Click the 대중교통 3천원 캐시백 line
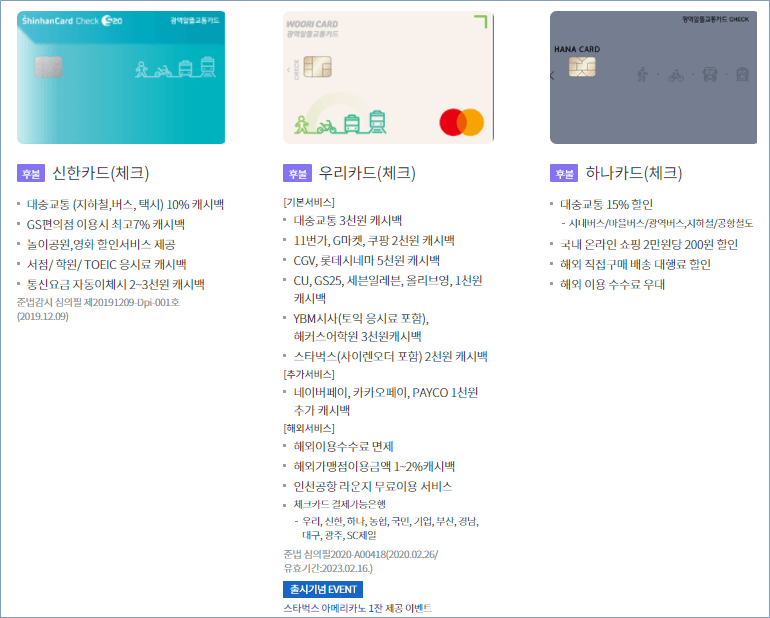This screenshot has height=618, width=770. coord(348,221)
